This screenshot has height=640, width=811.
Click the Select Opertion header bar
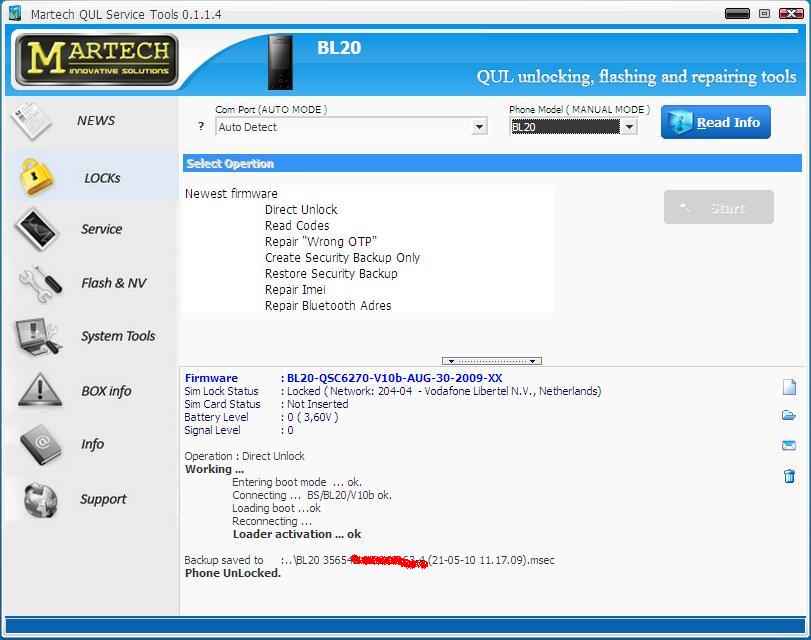[x=492, y=163]
